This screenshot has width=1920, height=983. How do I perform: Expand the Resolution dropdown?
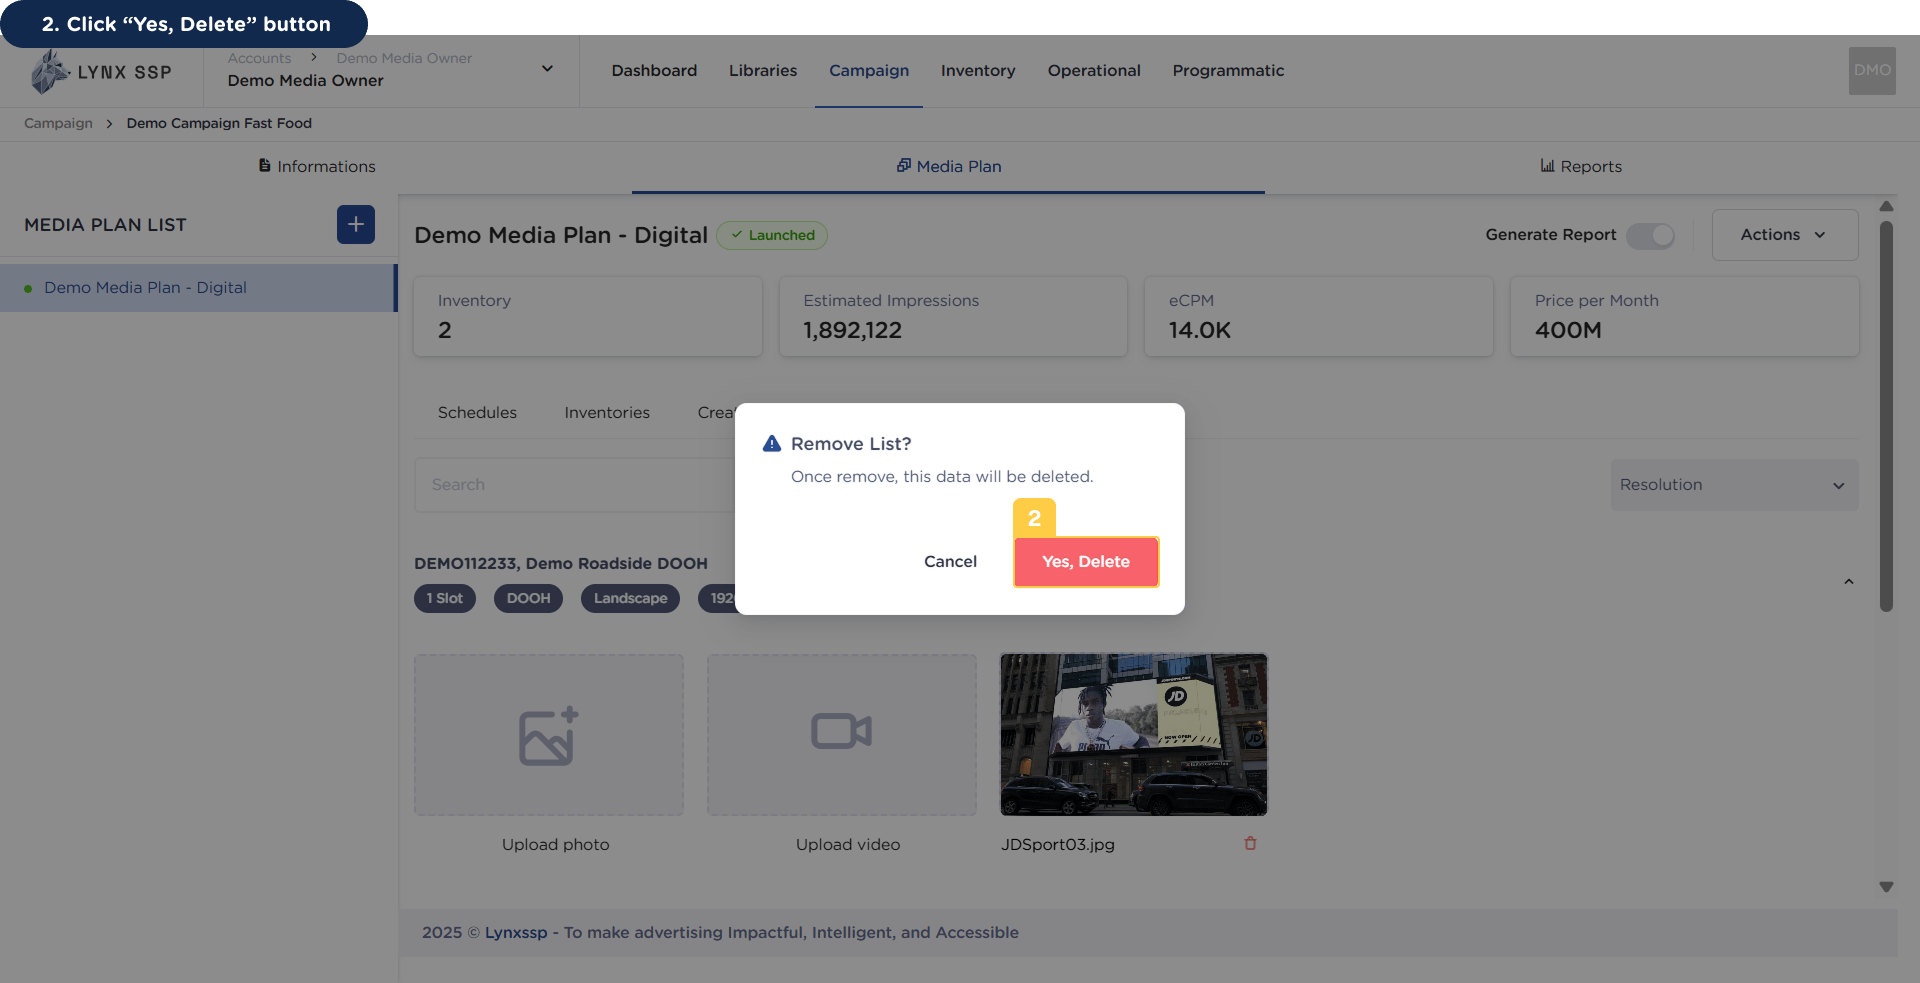point(1734,485)
